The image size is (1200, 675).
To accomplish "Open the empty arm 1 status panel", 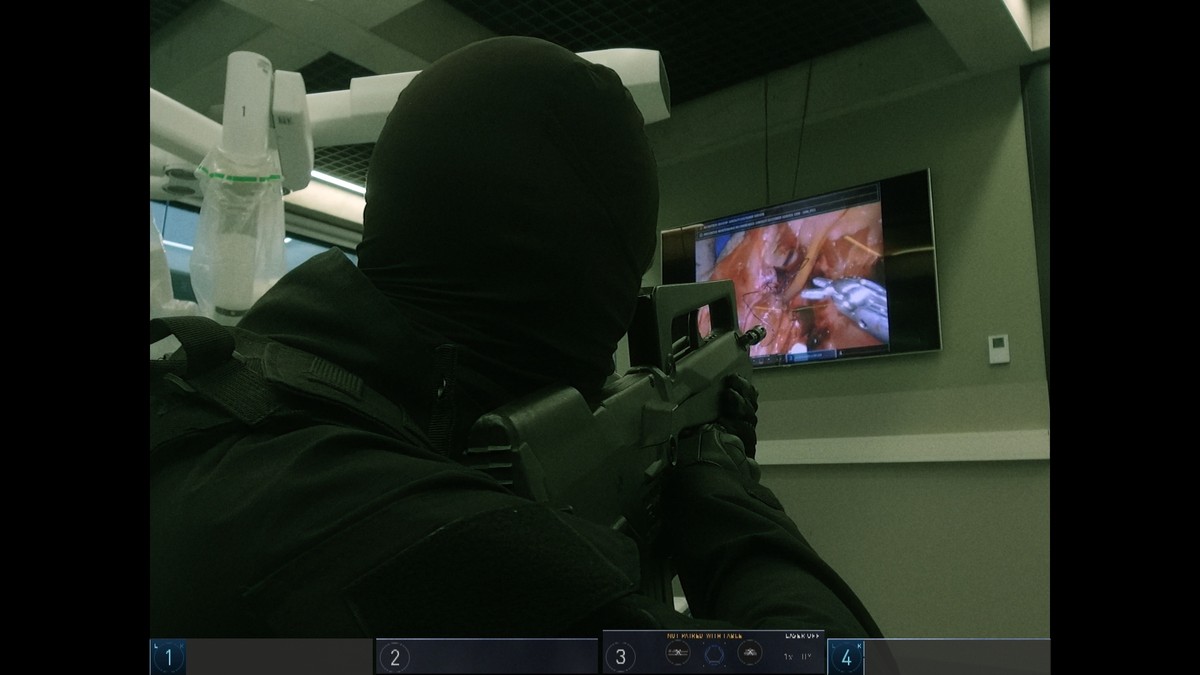I will pos(278,657).
